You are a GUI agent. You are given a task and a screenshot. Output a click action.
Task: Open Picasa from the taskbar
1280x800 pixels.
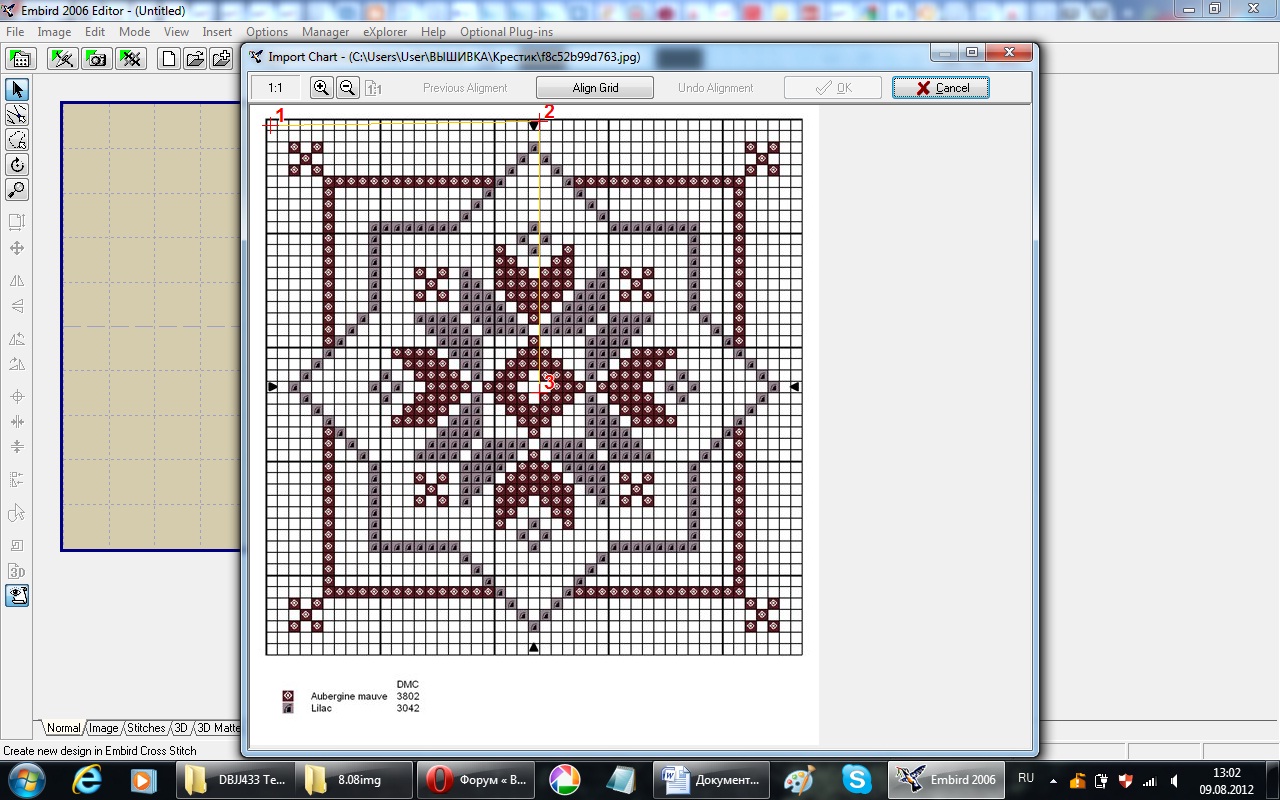click(565, 779)
